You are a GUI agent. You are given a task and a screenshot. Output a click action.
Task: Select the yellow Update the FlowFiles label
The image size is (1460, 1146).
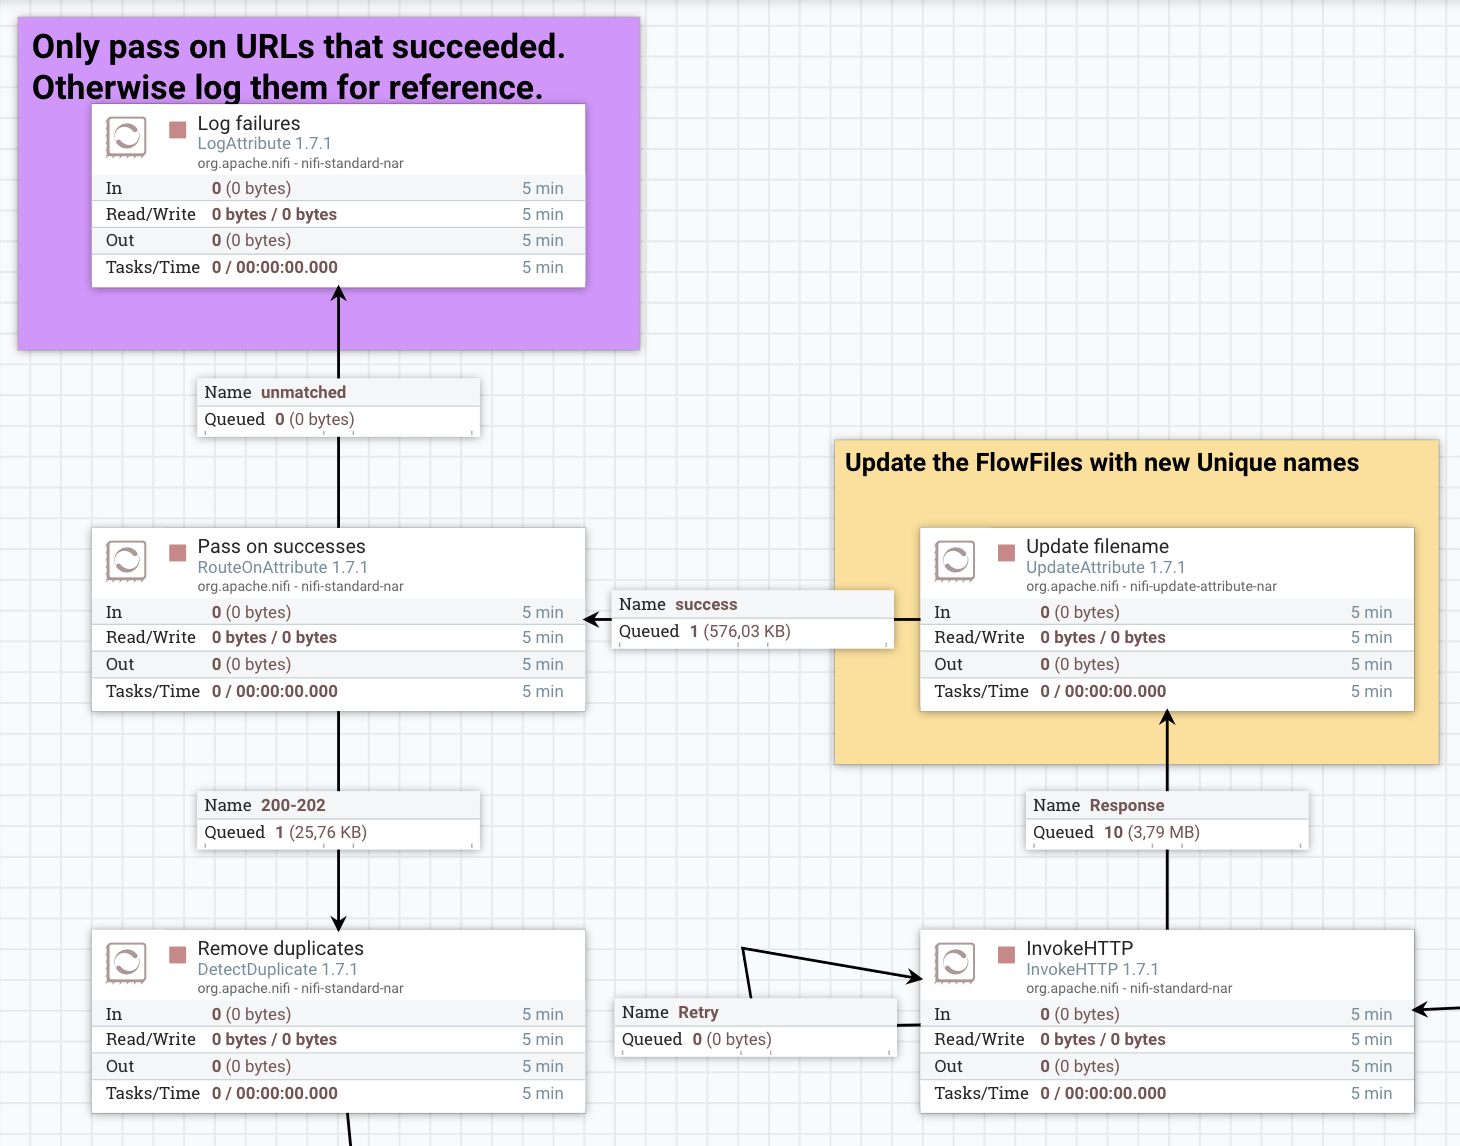(1137, 602)
